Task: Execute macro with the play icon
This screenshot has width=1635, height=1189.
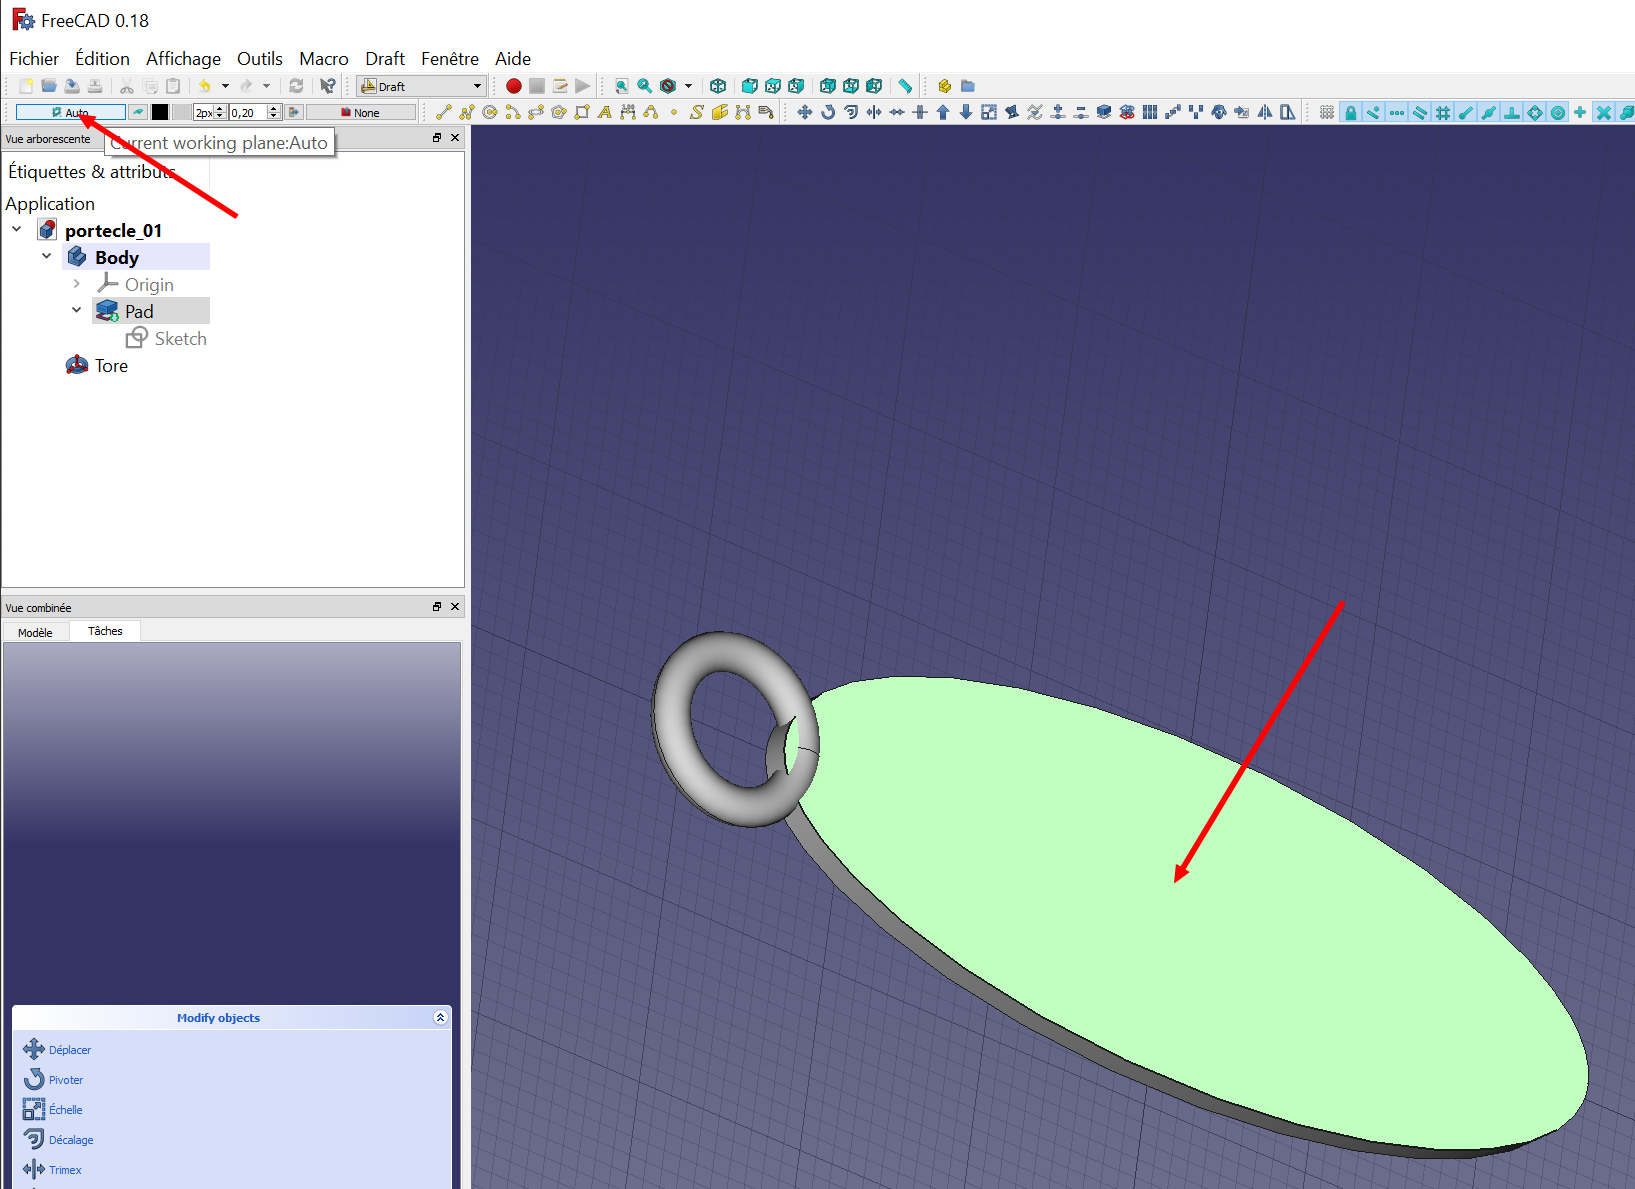Action: pos(583,86)
